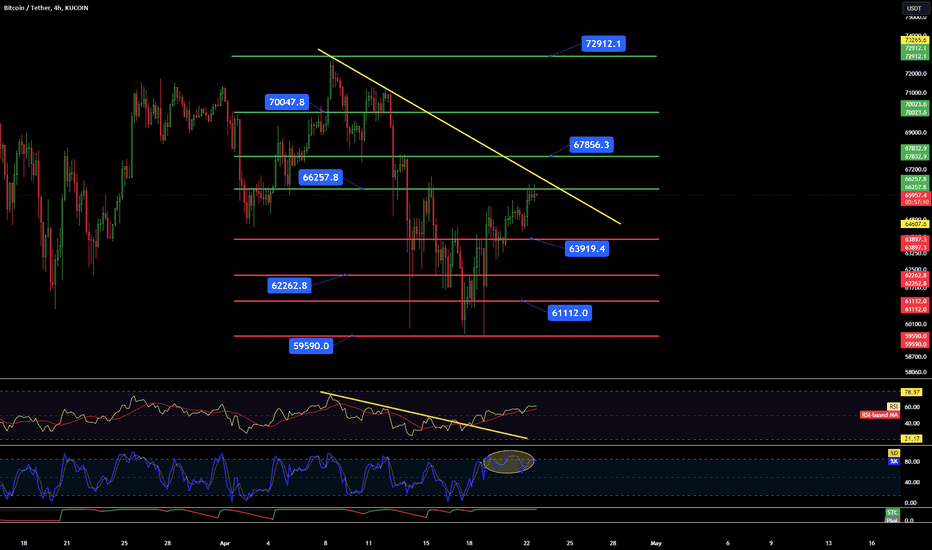Click the May date on time axis
932x550 pixels.
pos(656,543)
